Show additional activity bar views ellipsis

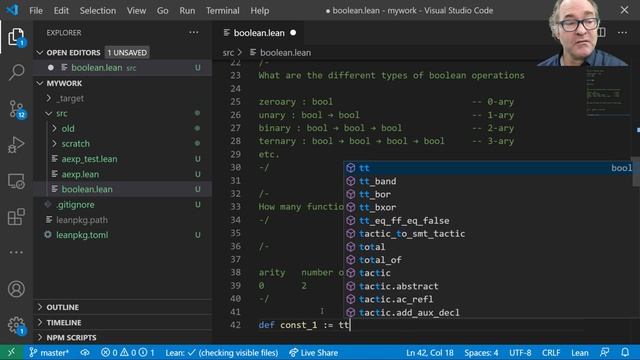point(16,252)
